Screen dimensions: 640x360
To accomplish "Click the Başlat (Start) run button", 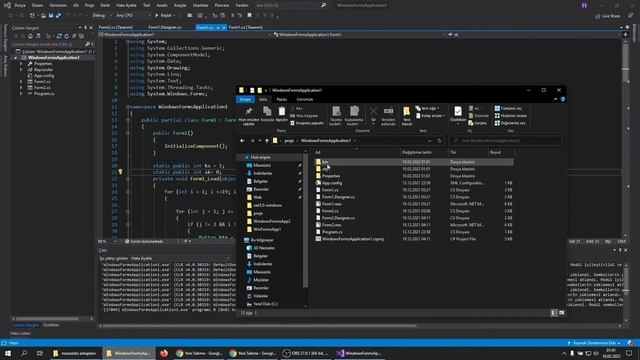I will (x=163, y=16).
